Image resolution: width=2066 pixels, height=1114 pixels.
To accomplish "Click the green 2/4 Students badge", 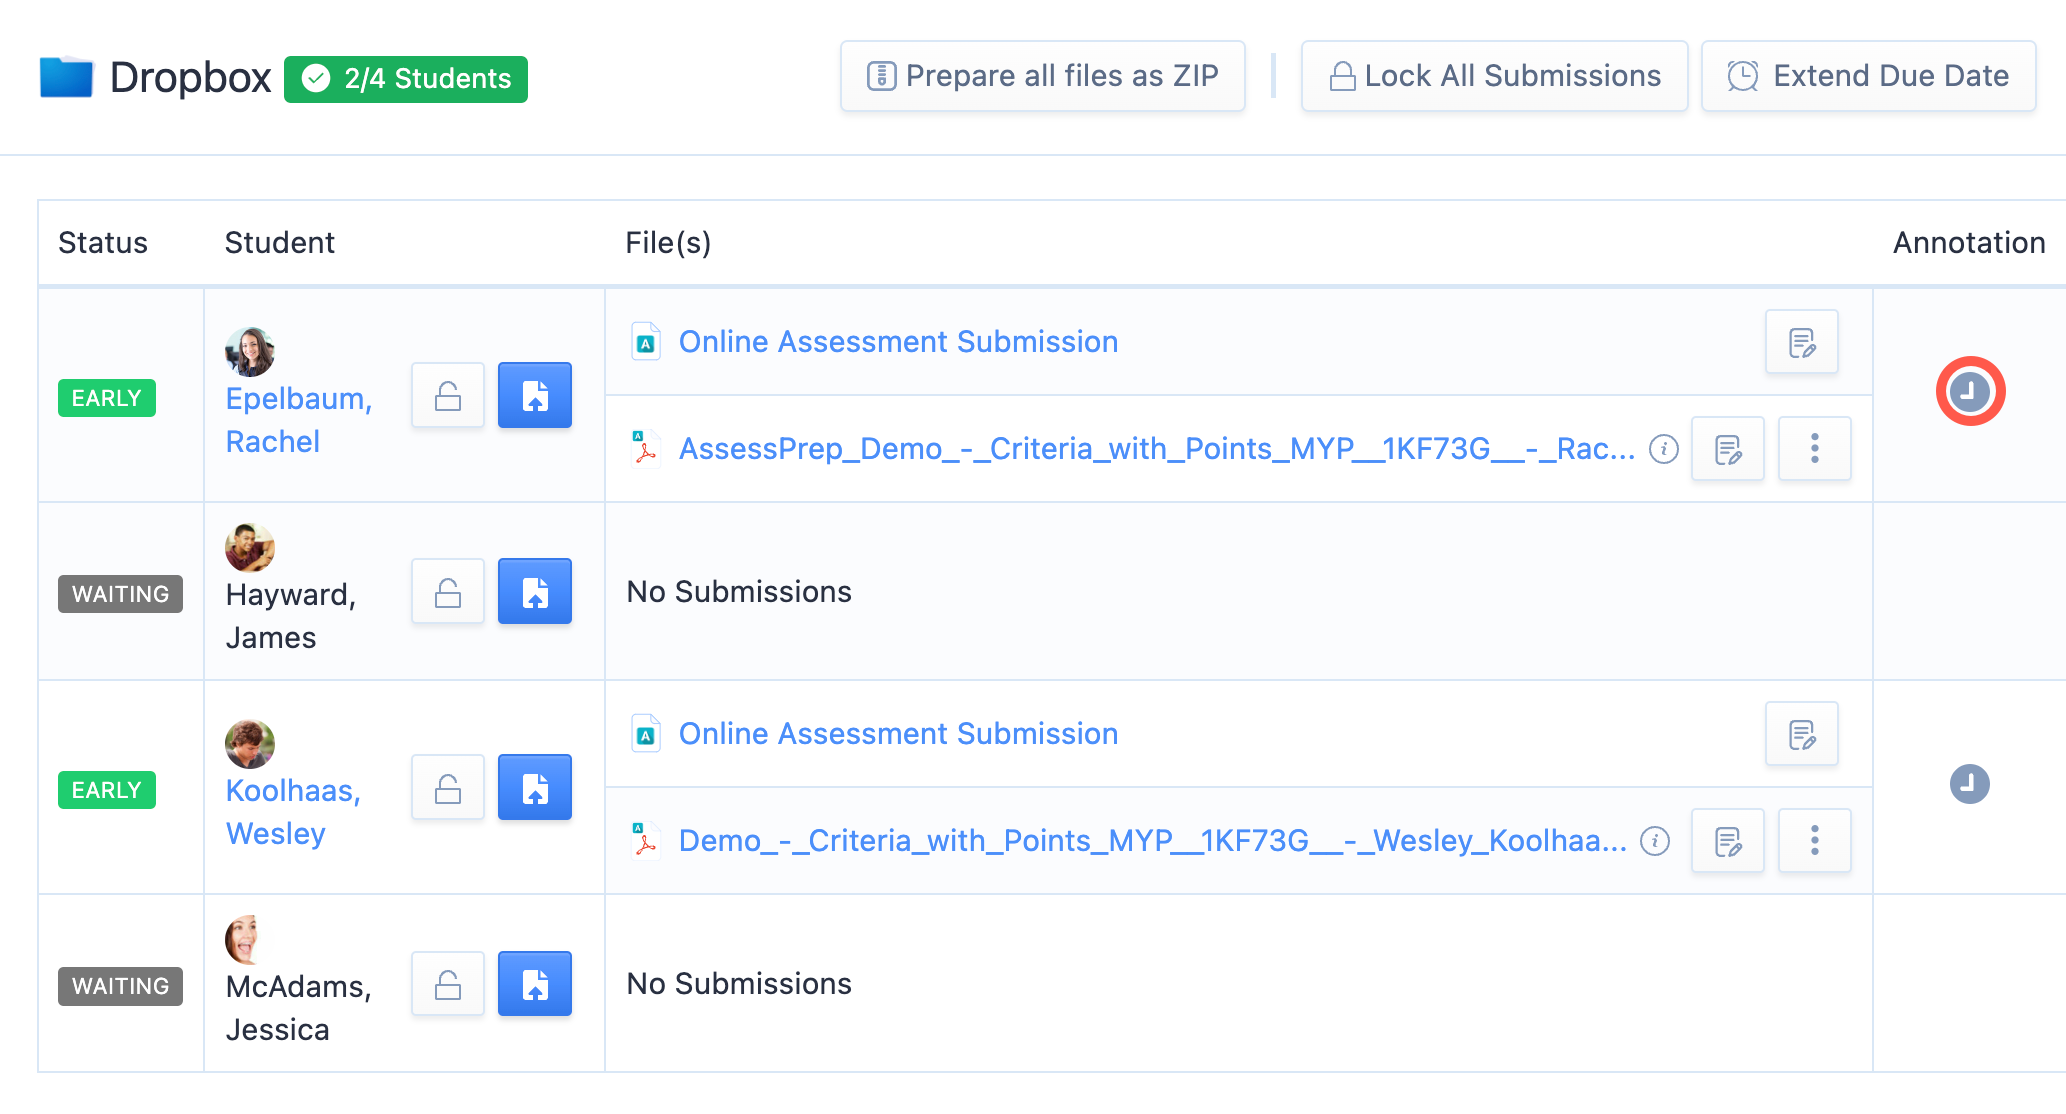I will point(404,78).
